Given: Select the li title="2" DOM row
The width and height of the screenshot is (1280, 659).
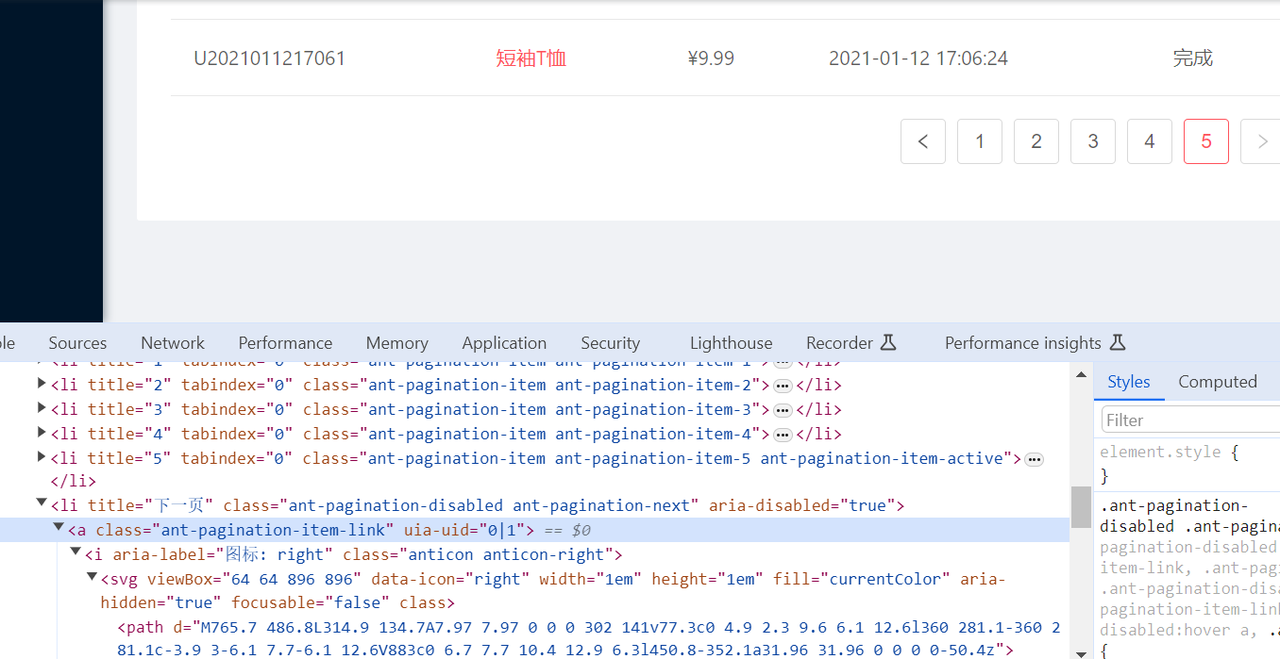Looking at the screenshot, I should 535,385.
